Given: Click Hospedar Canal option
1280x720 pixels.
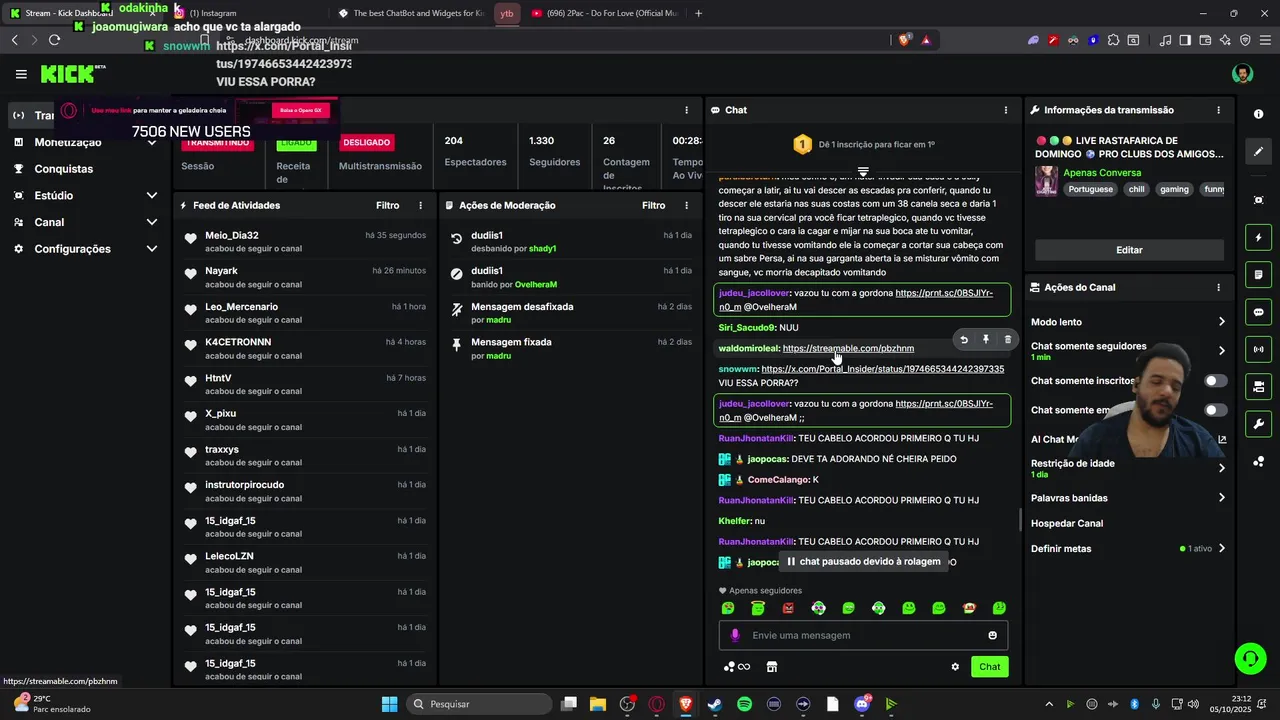Looking at the screenshot, I should 1067,523.
